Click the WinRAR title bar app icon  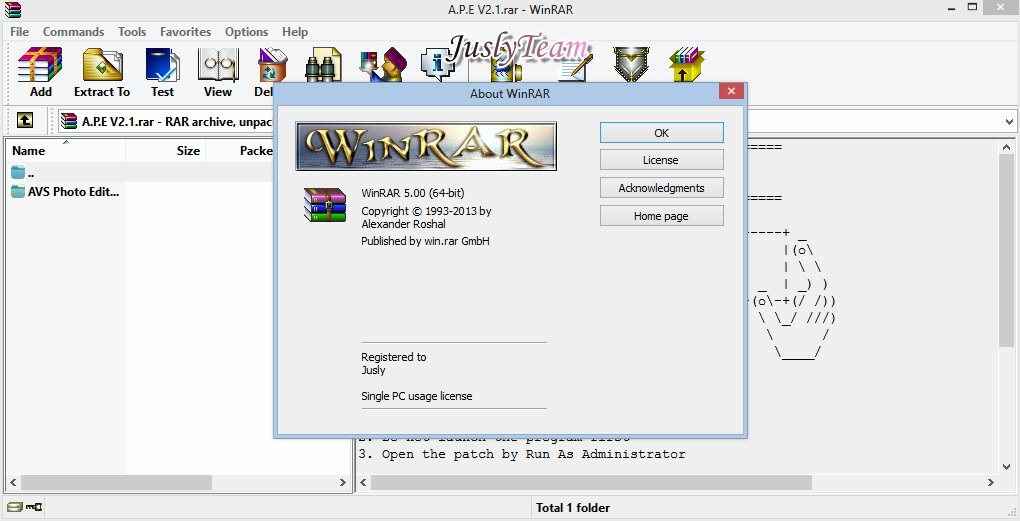12,9
